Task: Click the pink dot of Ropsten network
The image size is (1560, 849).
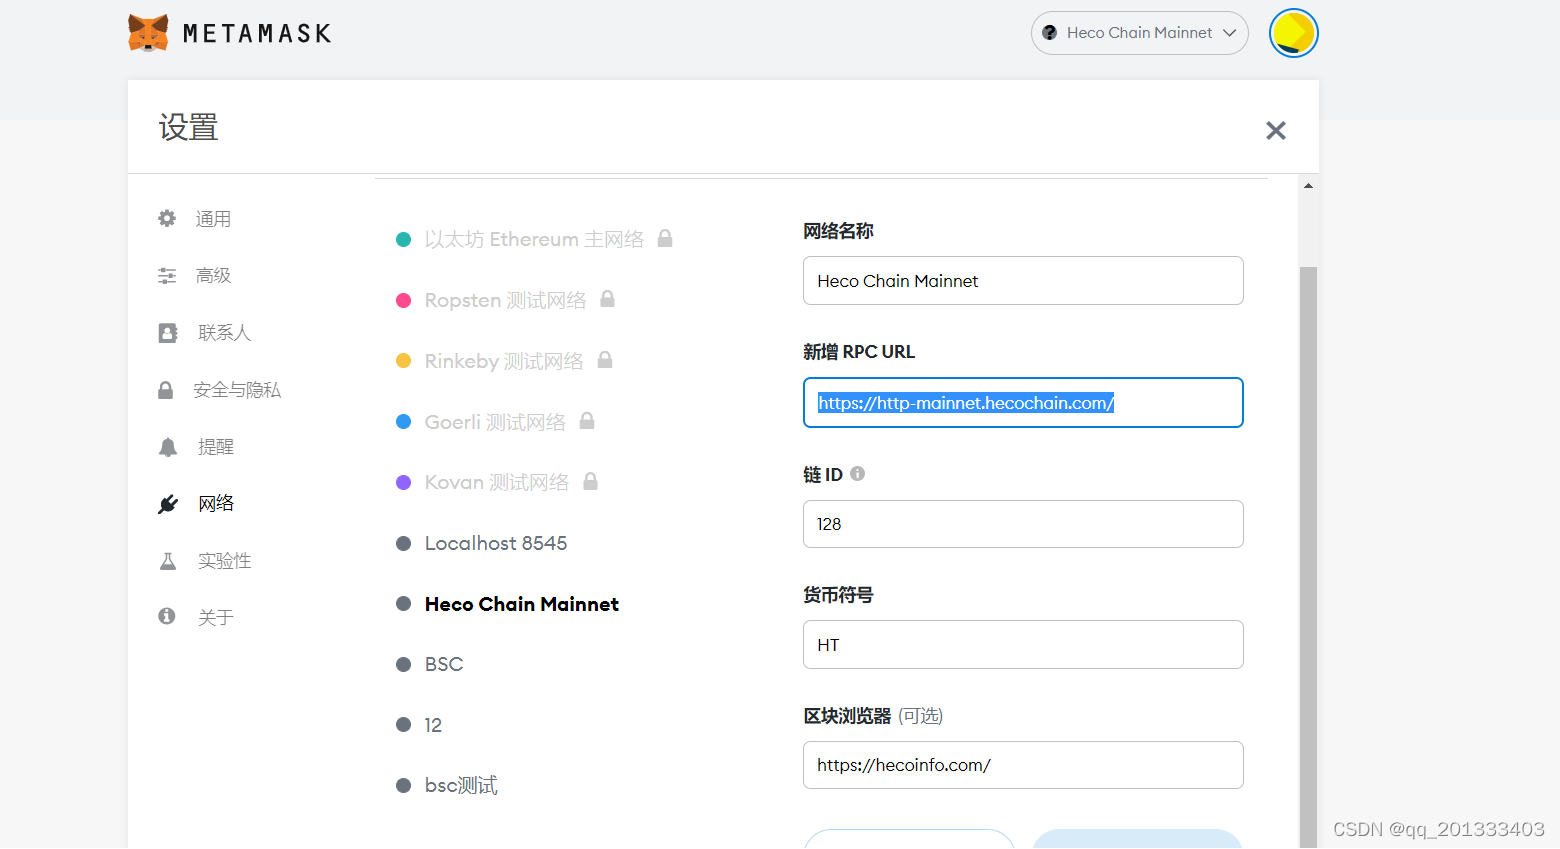Action: [404, 300]
